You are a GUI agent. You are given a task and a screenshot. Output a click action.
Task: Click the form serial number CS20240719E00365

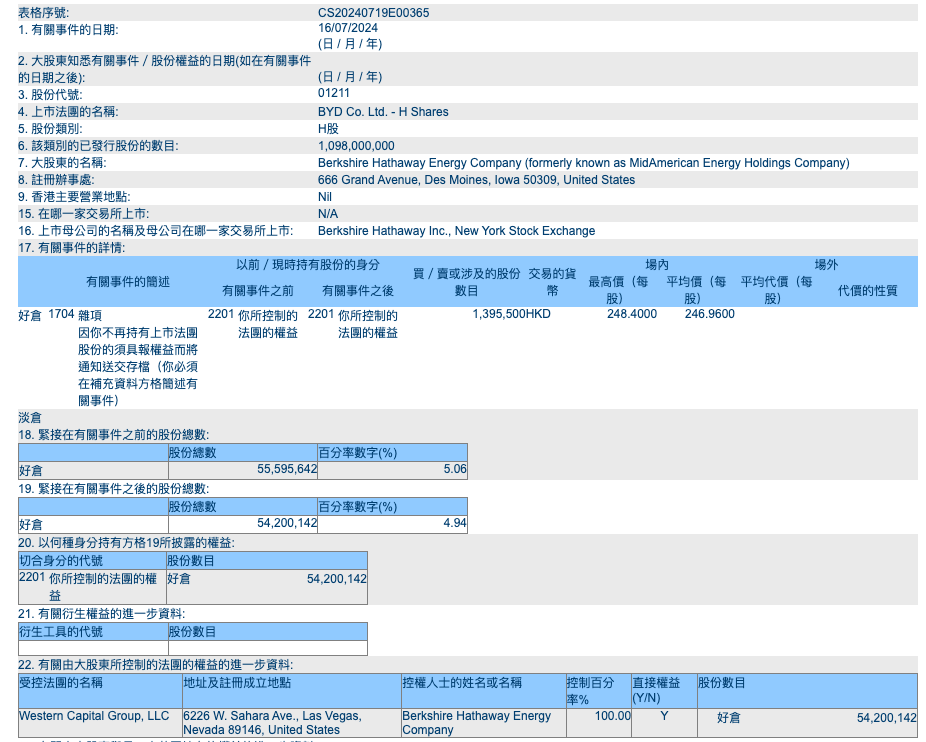click(374, 13)
